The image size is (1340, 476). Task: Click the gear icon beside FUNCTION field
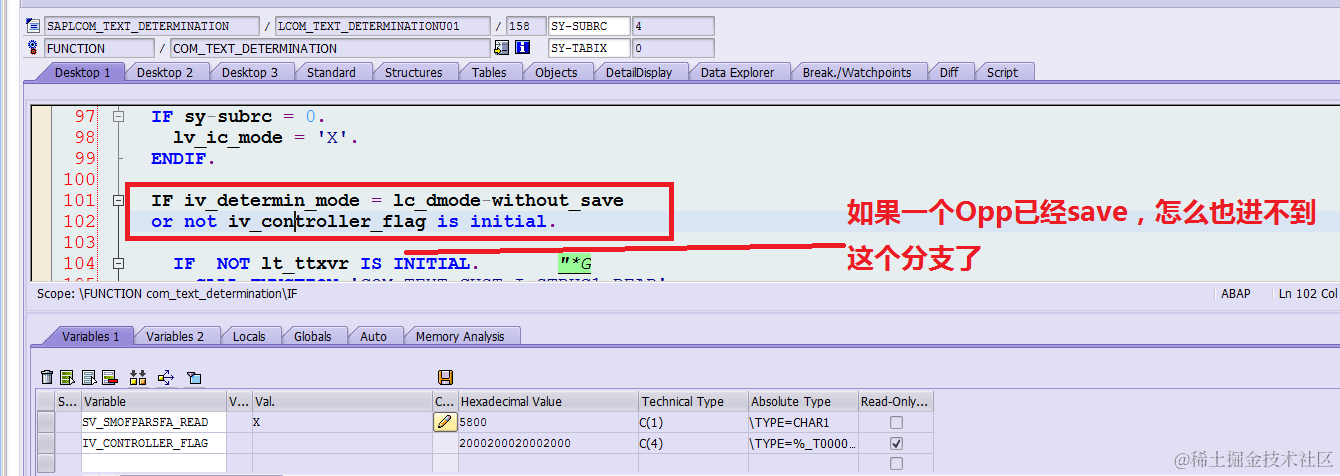coord(32,48)
